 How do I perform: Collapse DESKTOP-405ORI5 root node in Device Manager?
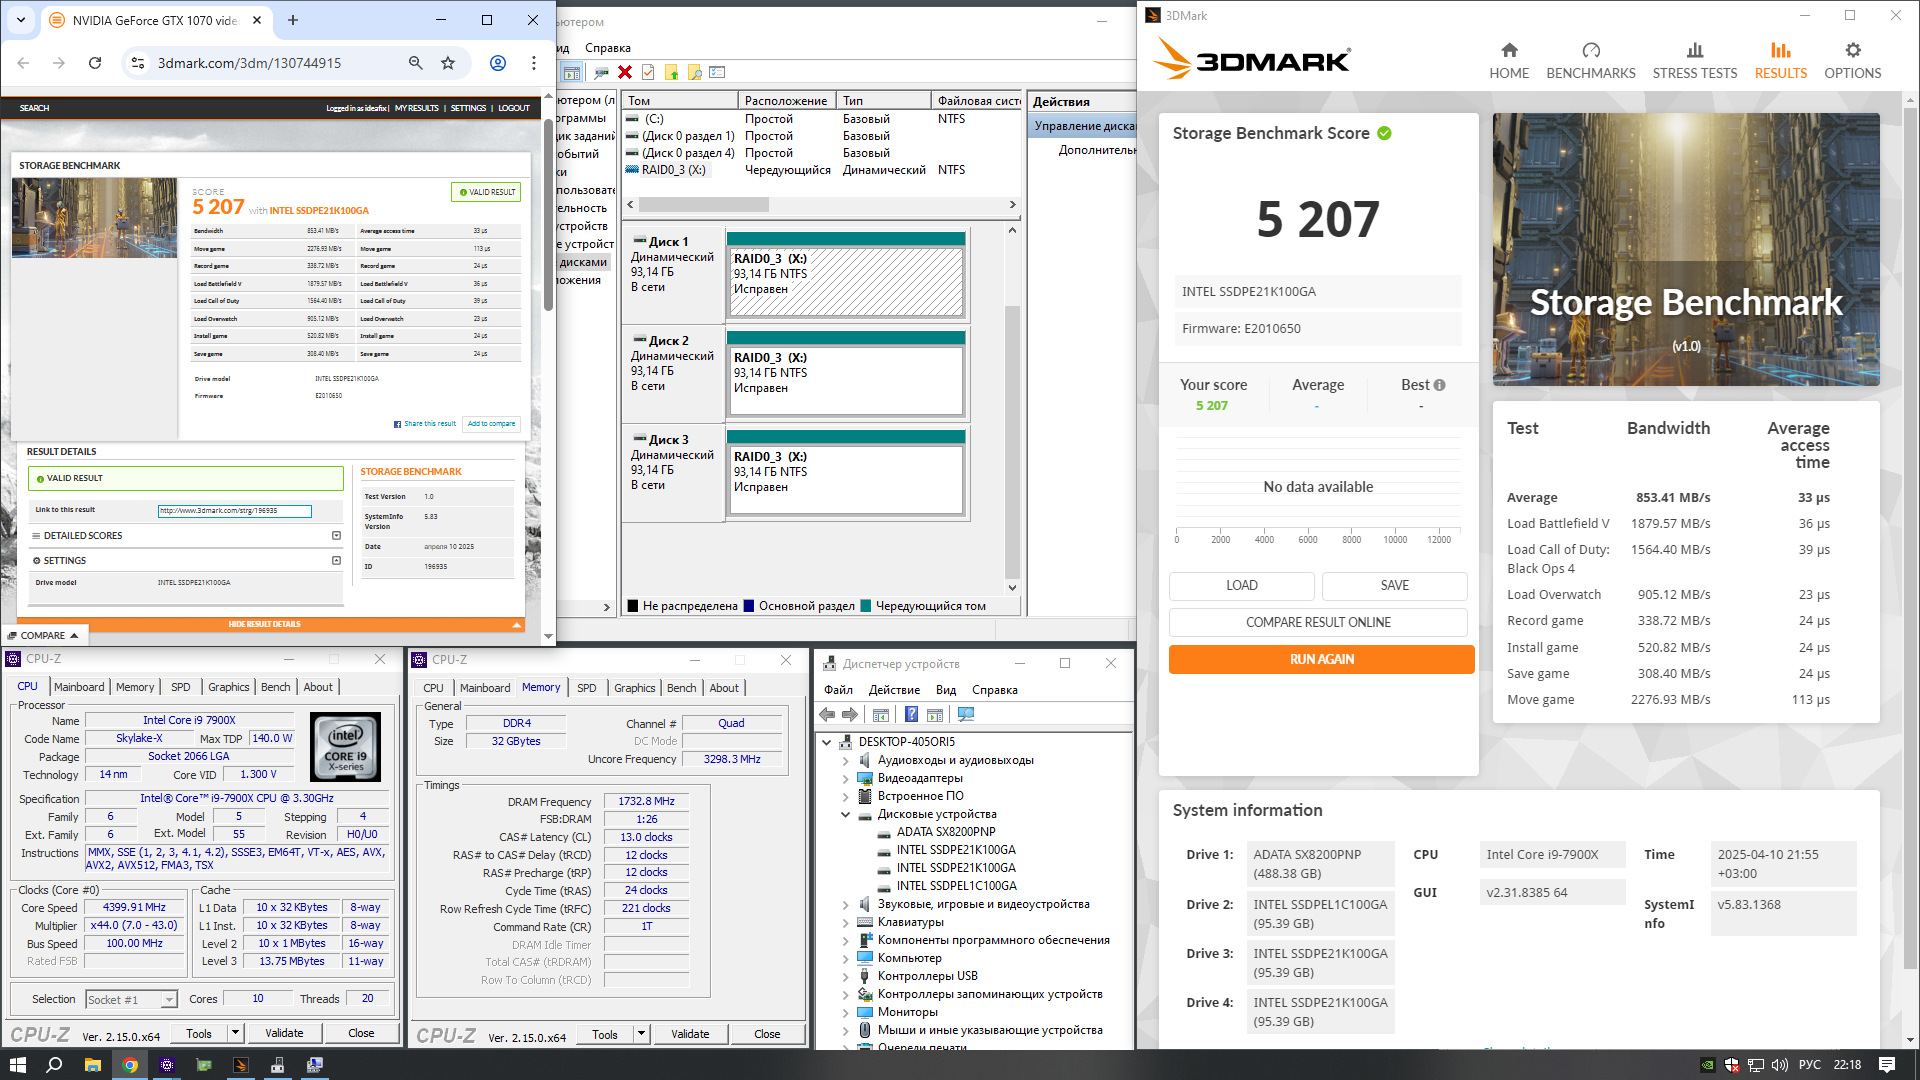pos(827,742)
